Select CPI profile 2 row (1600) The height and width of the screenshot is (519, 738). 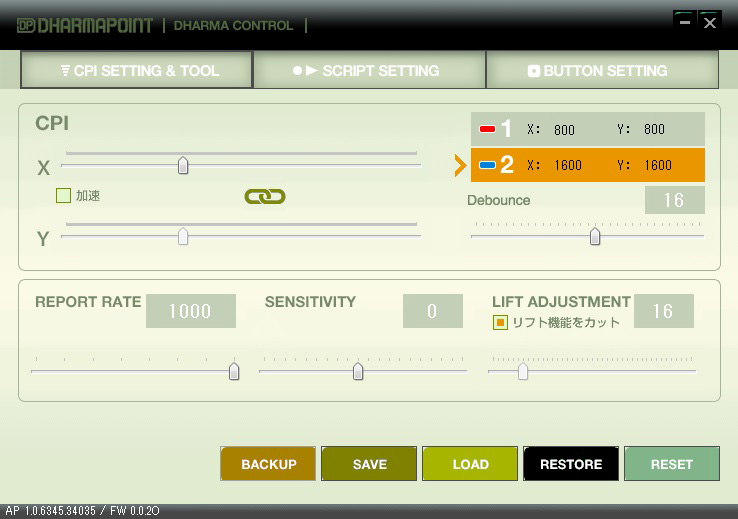point(587,165)
